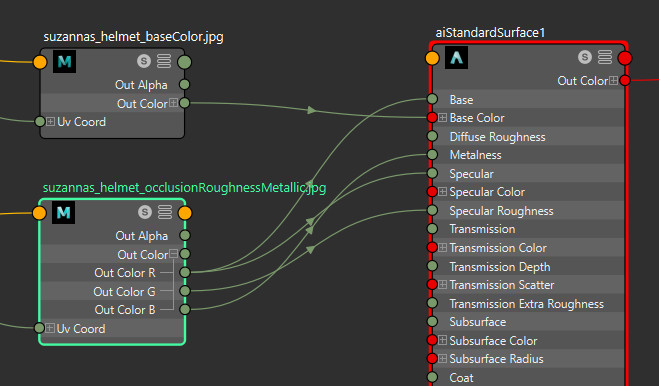This screenshot has width=659, height=386.
Task: Click Diffuse Roughness attribute label
Action: point(498,137)
